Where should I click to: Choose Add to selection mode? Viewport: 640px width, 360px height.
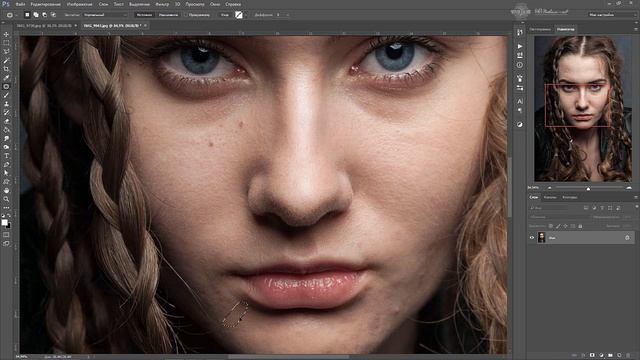point(36,15)
